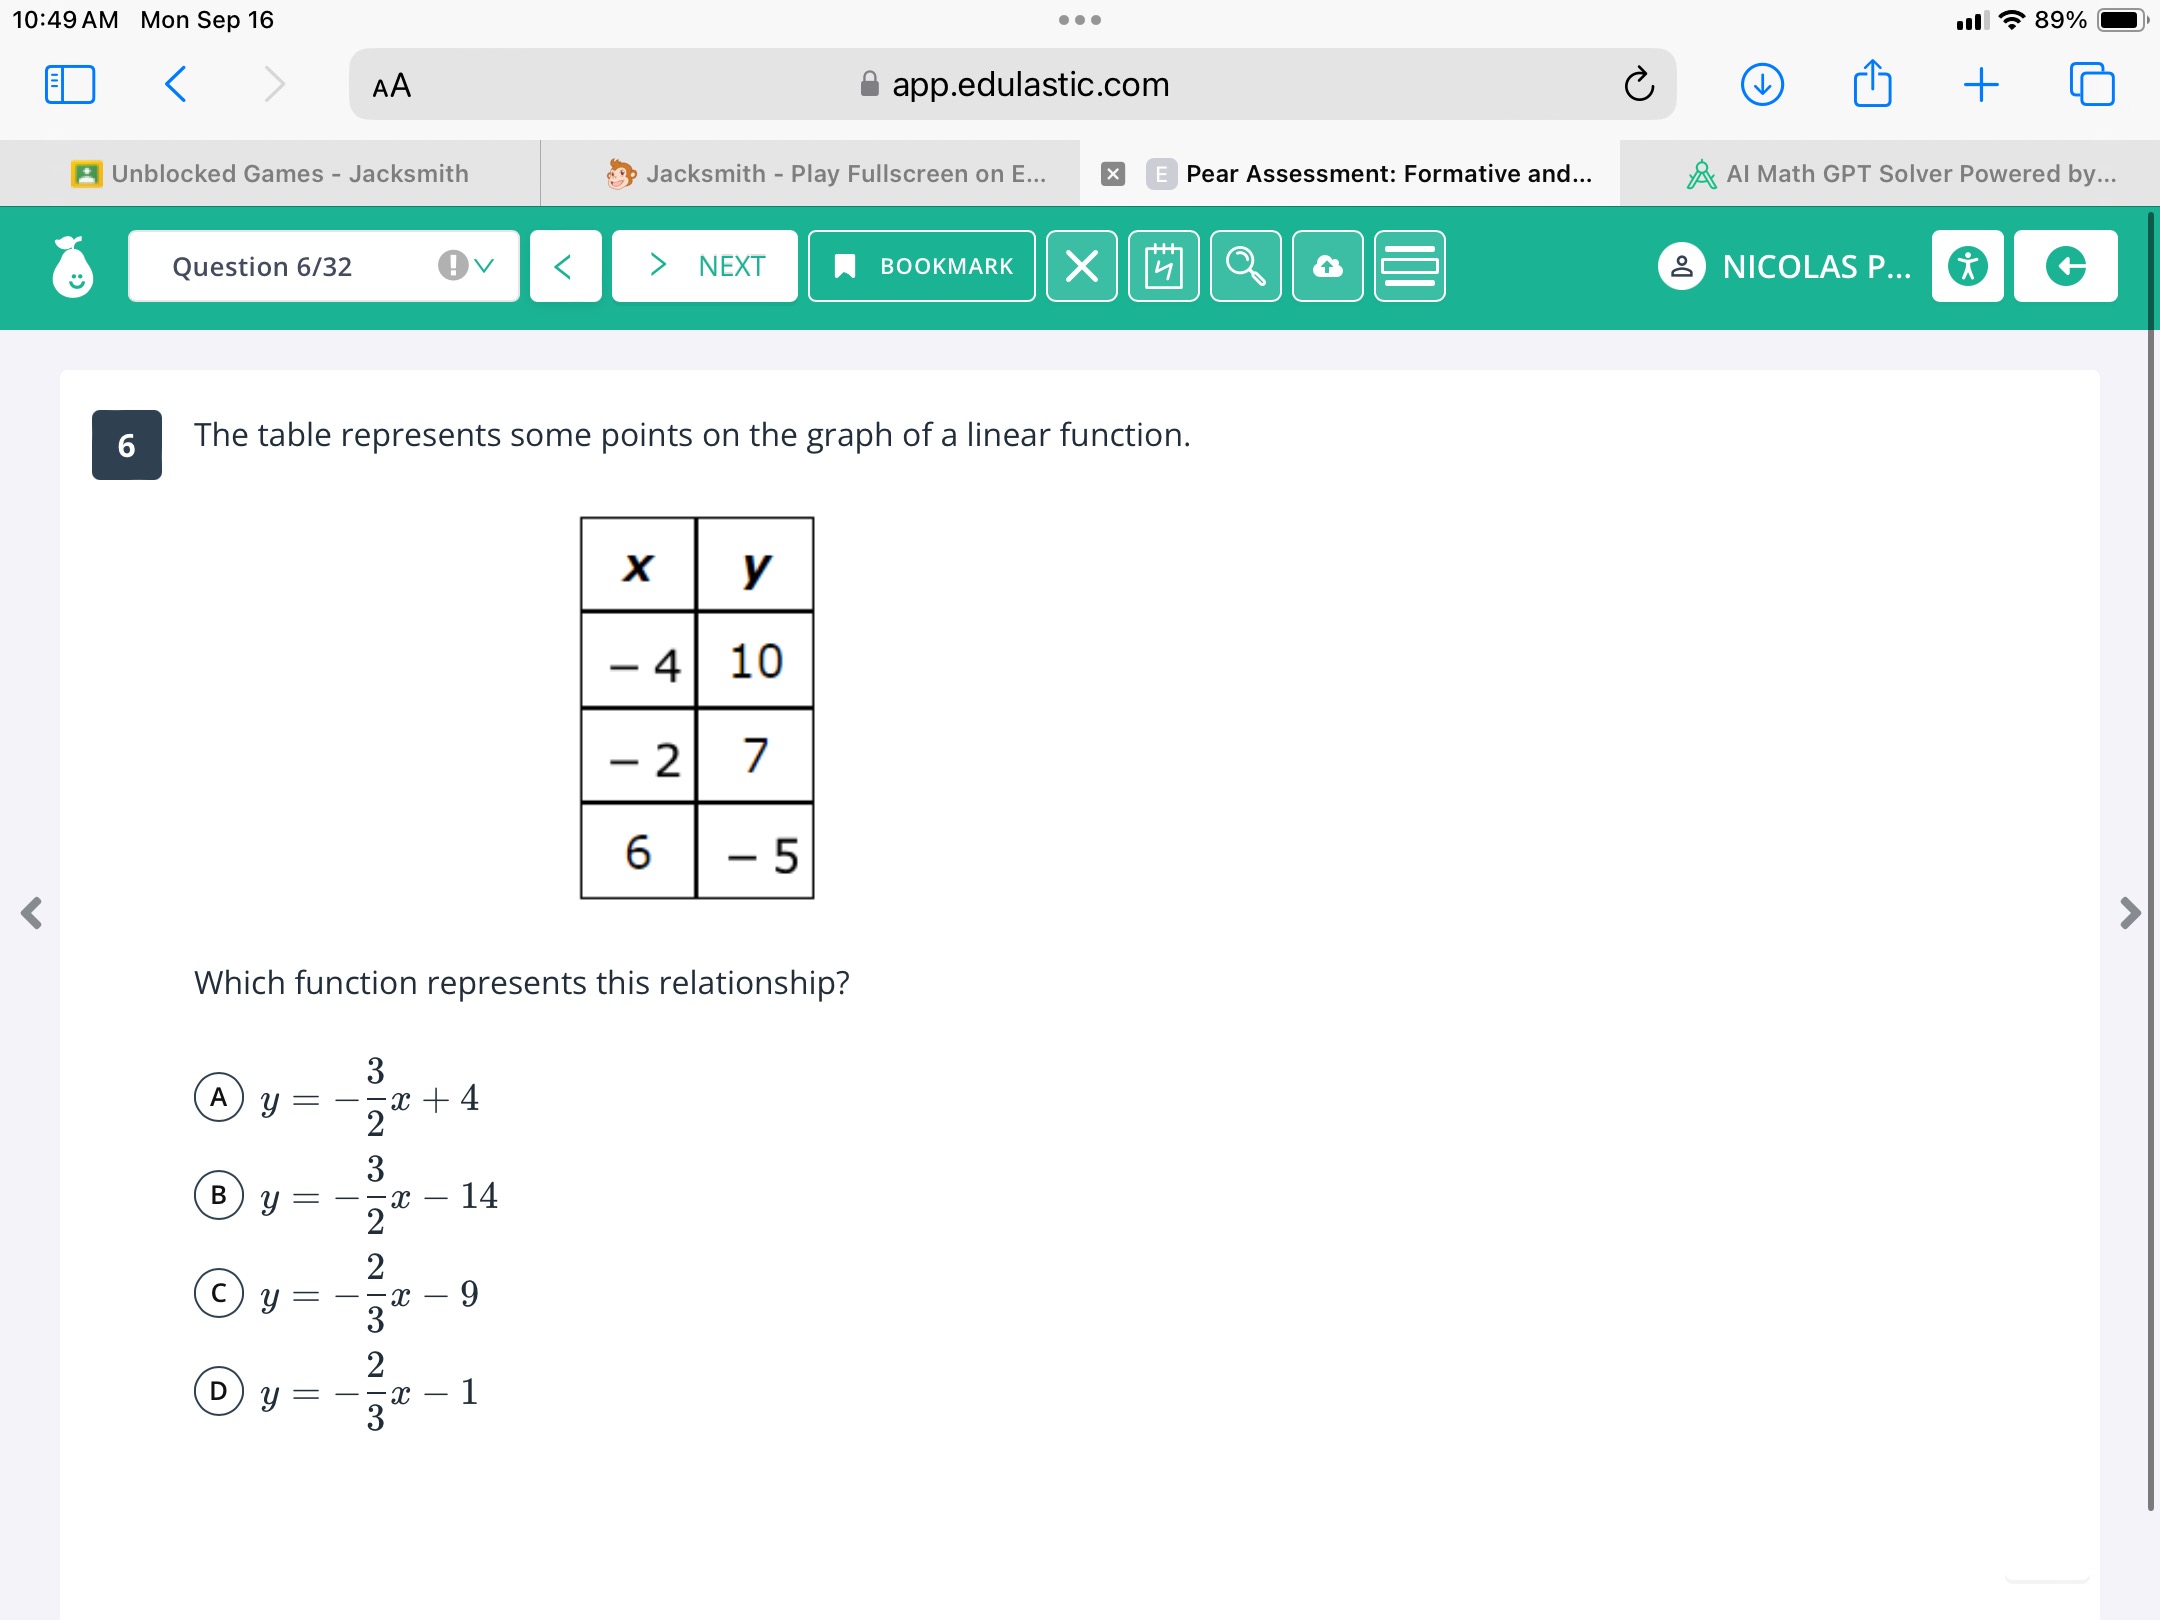This screenshot has height=1620, width=2160.
Task: Select answer choice D
Action: pos(219,1391)
